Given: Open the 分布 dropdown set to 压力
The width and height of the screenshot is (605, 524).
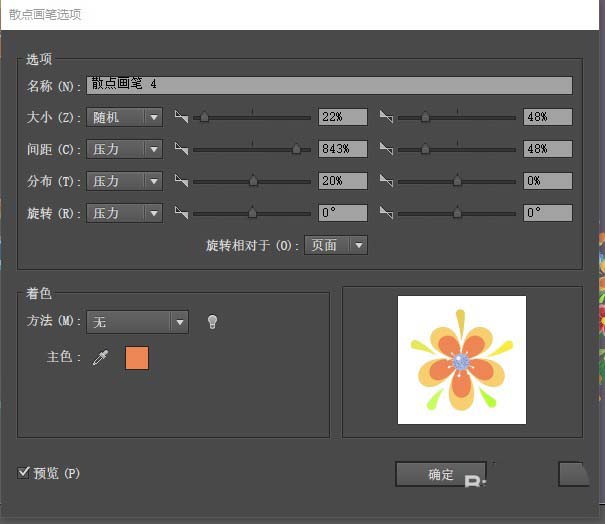Looking at the screenshot, I should [124, 181].
